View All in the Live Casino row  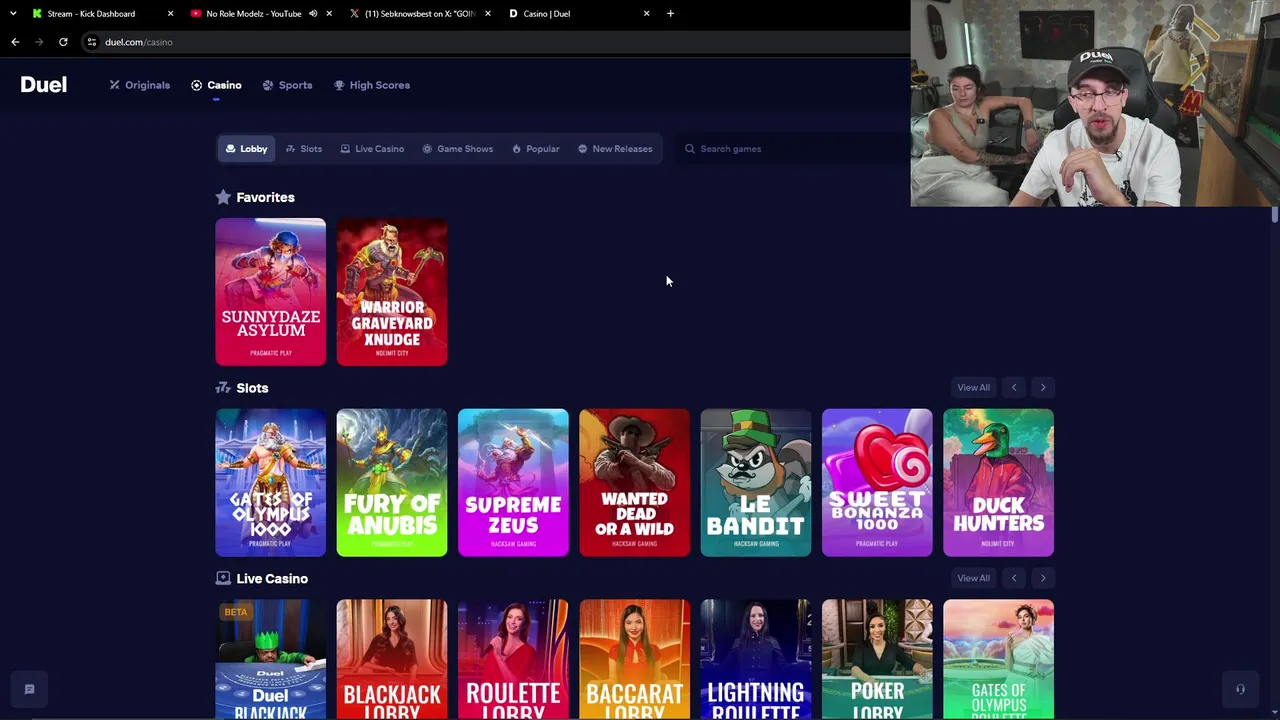click(973, 578)
